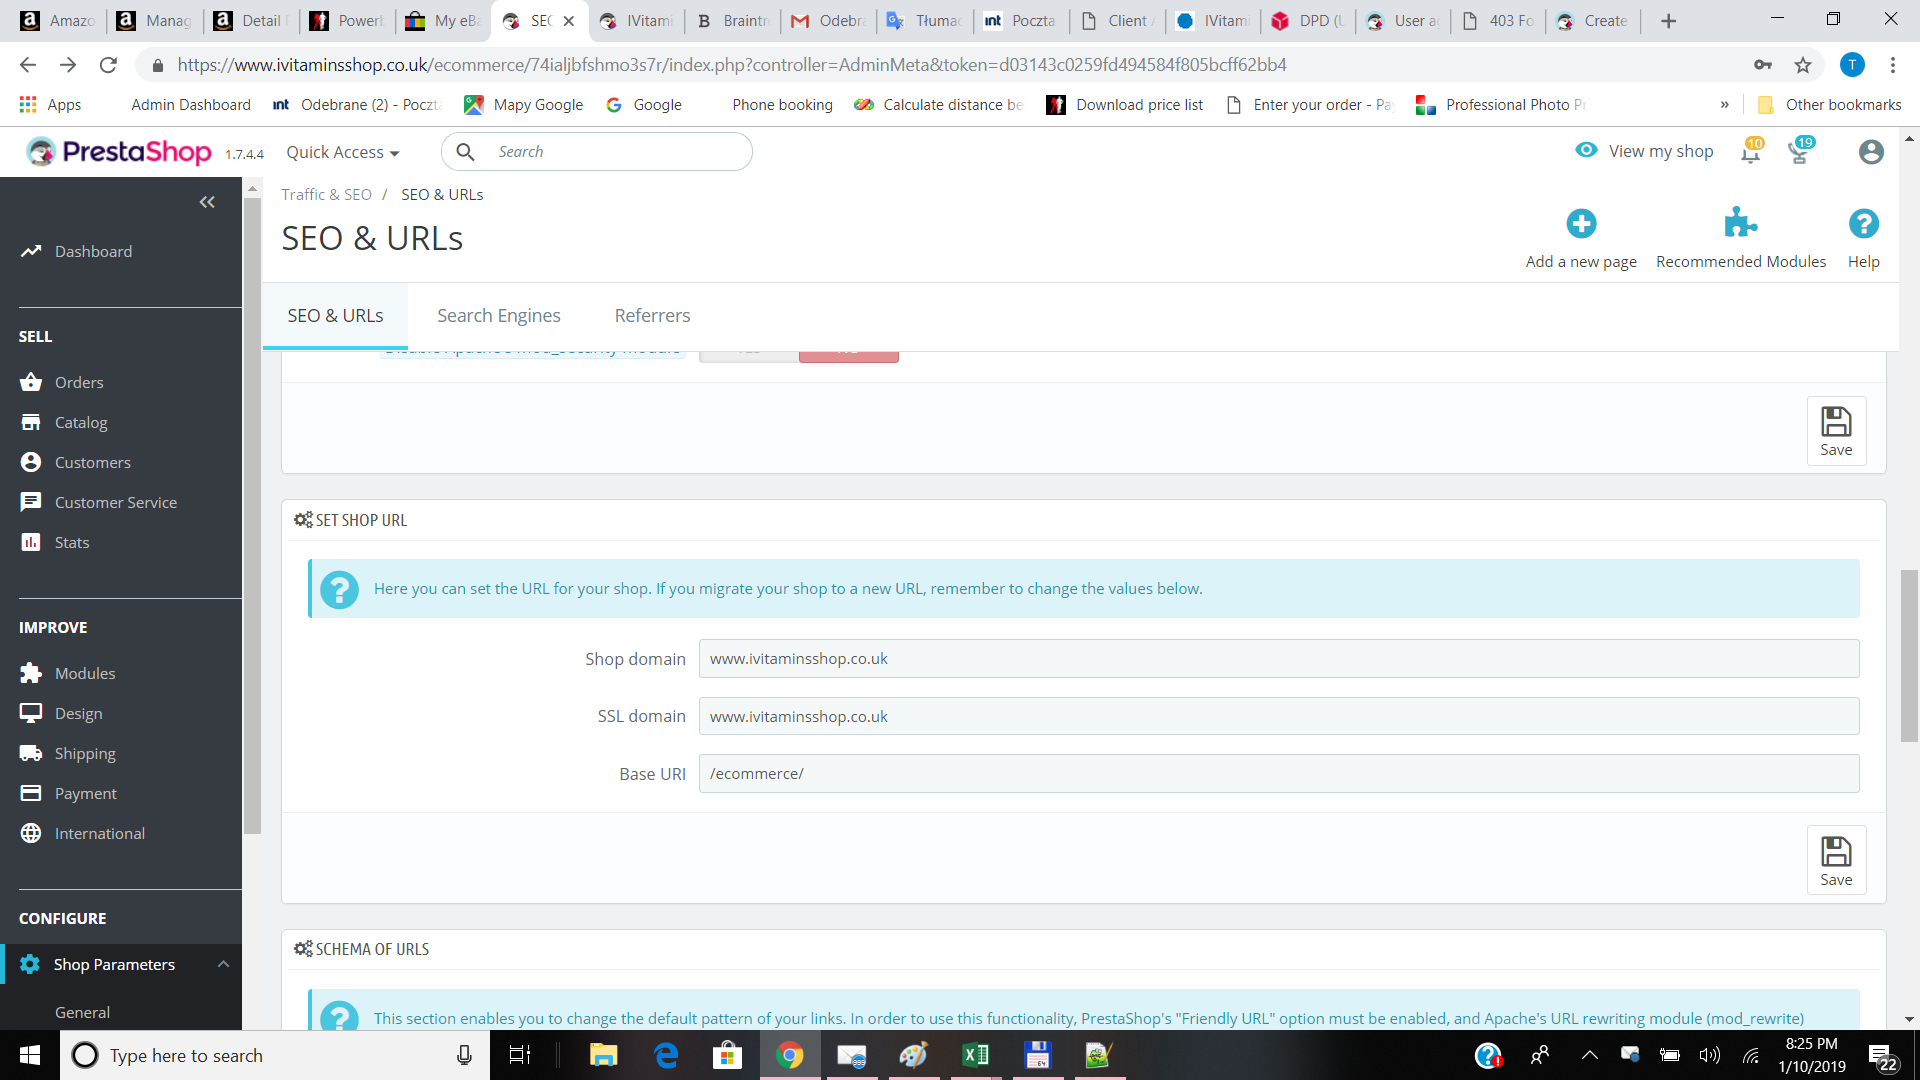Viewport: 1920px width, 1080px height.
Task: Open Traffic & SEO breadcrumb link
Action: (x=326, y=195)
